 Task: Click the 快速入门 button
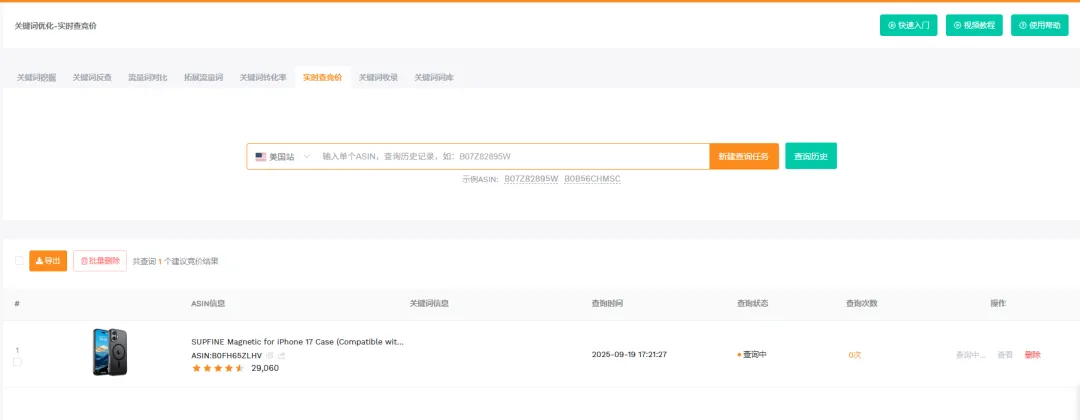coord(908,25)
